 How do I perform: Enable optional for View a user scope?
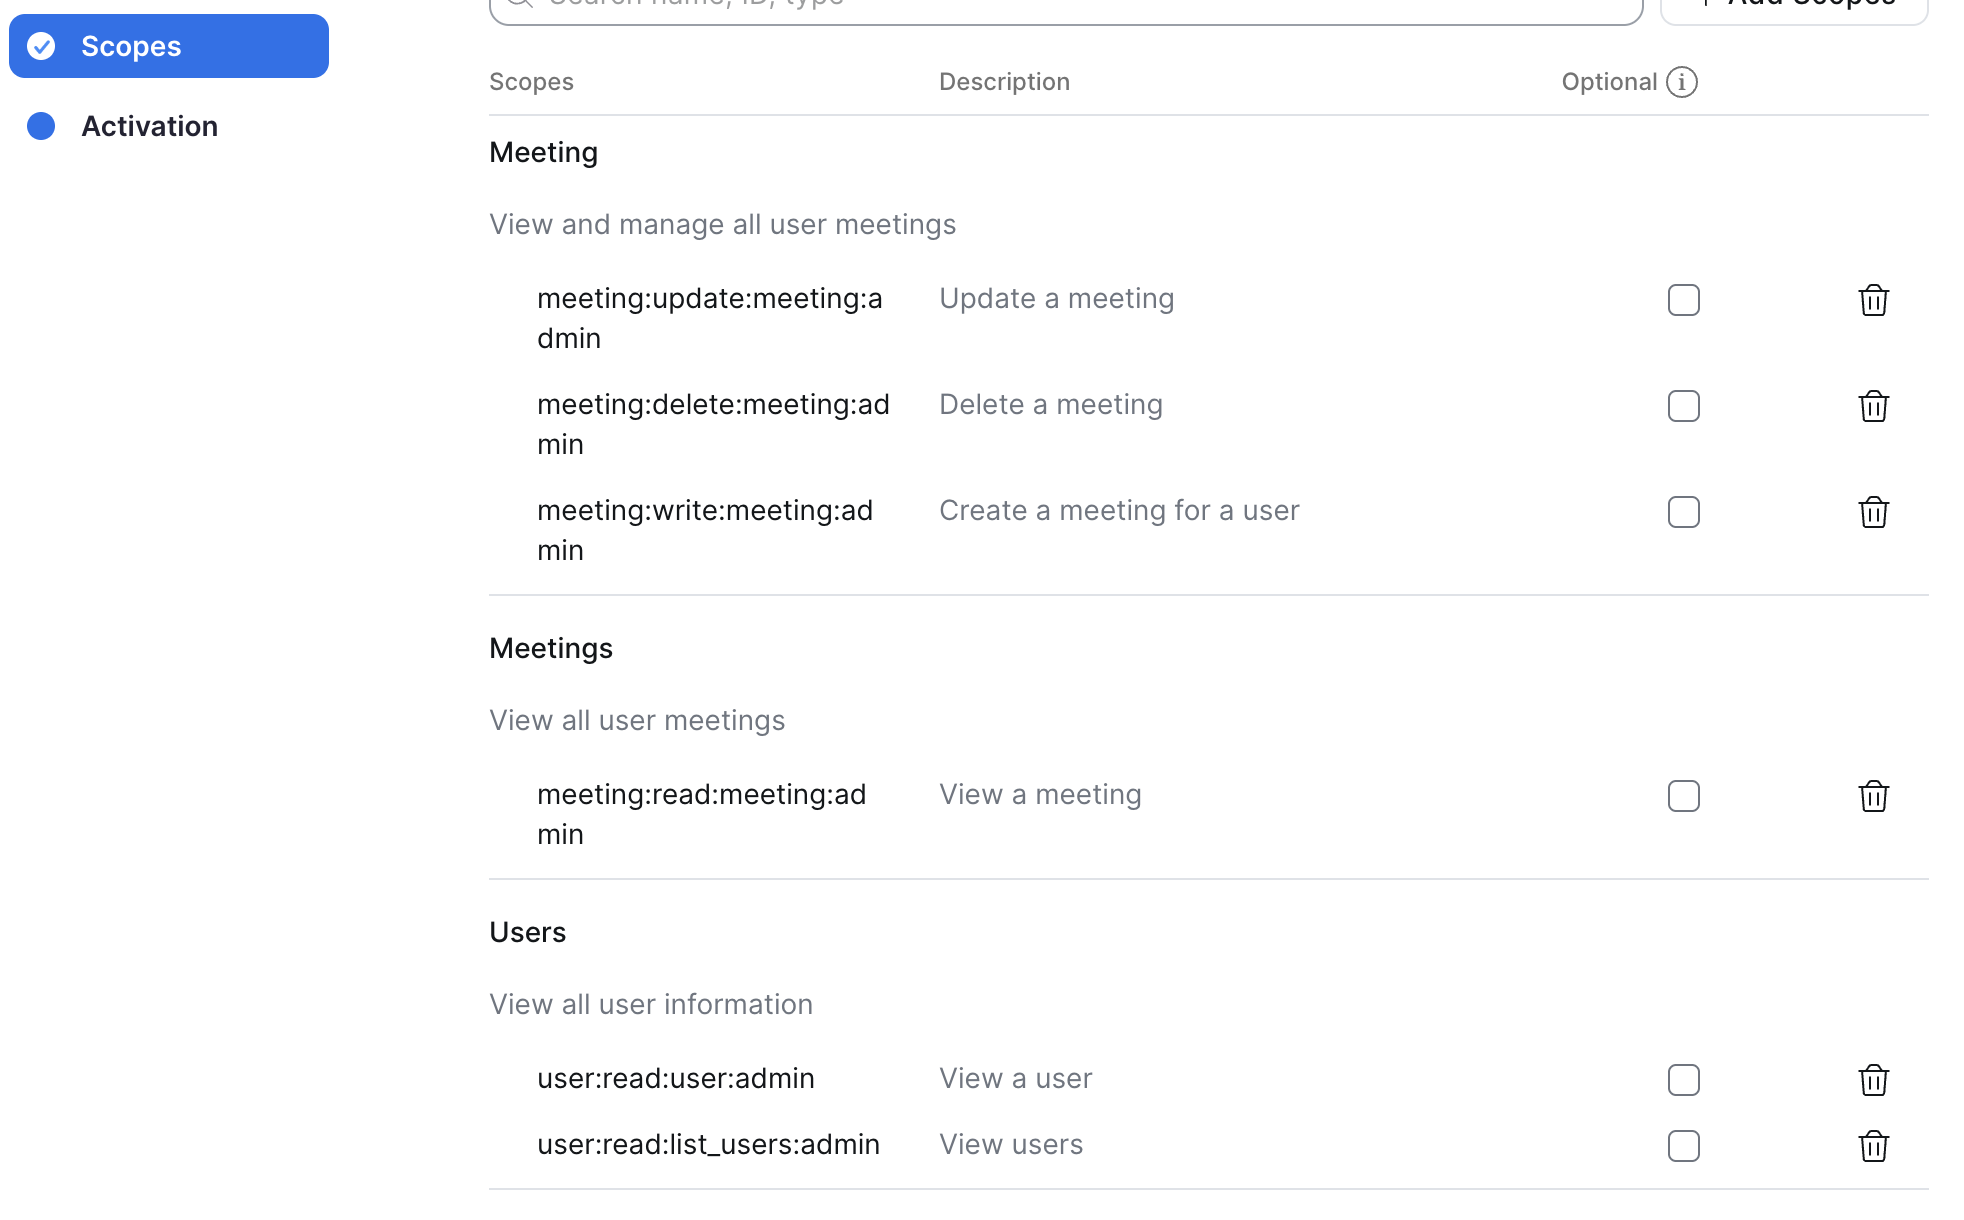(x=1683, y=1080)
